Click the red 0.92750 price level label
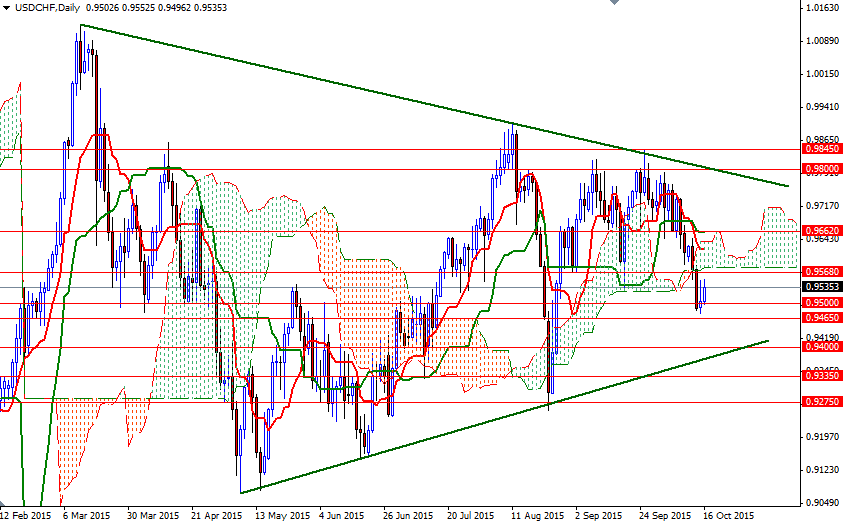843x523 pixels. 821,402
